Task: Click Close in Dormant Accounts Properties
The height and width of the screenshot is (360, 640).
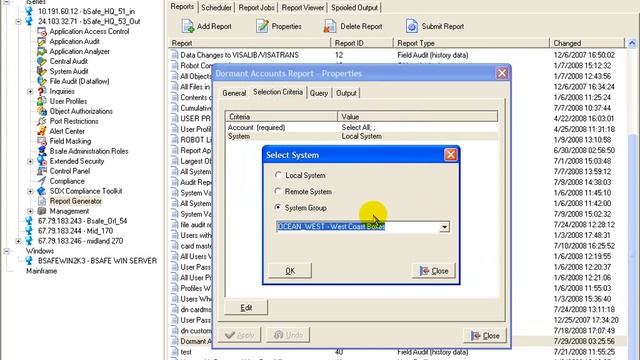Action: (x=485, y=336)
